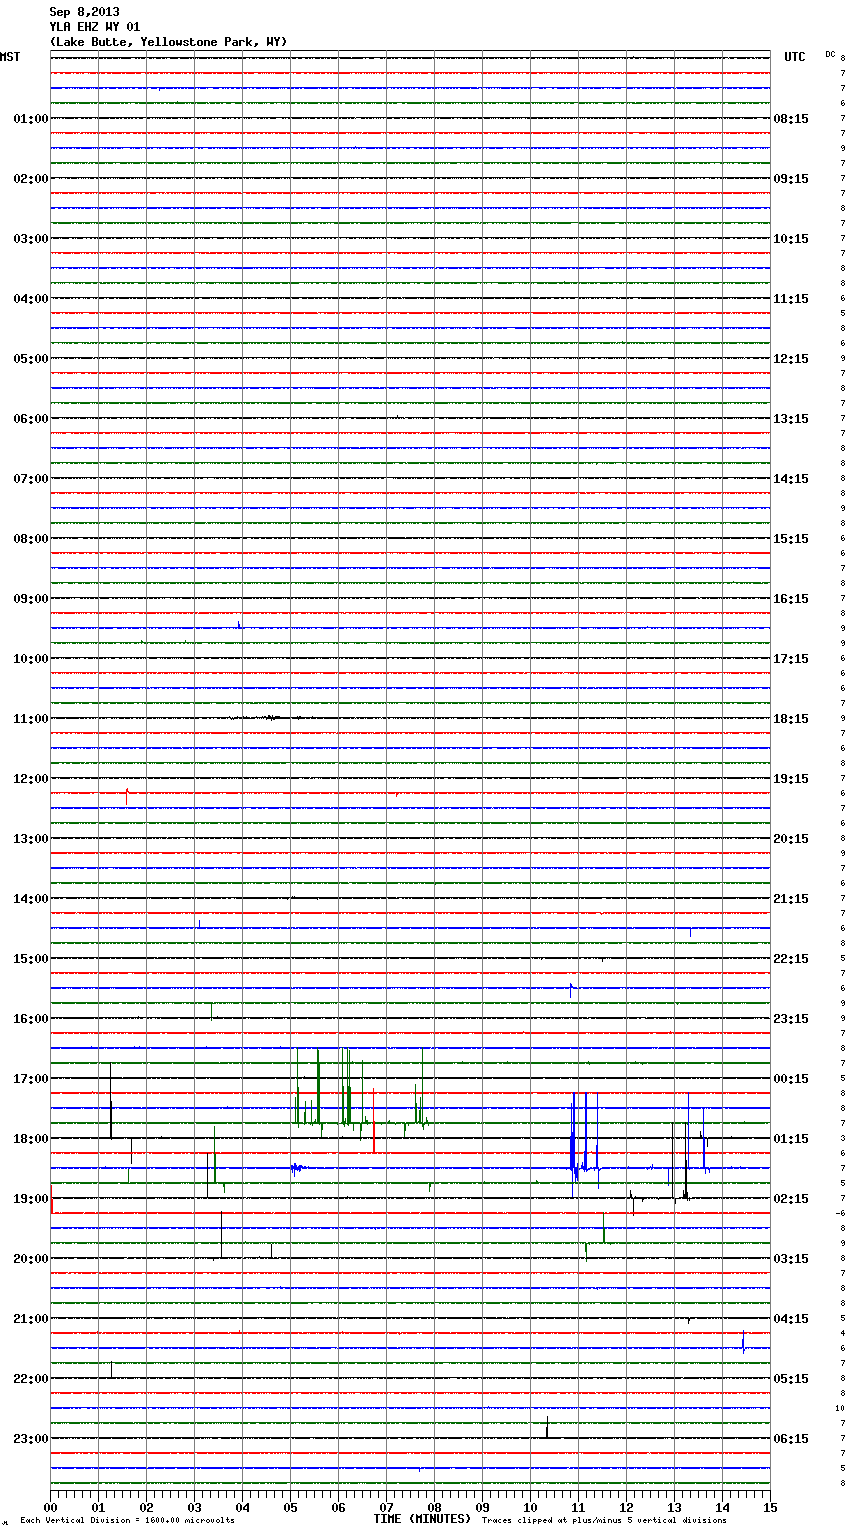This screenshot has height=1534, width=850.
Task: Click the 07:00 MST time label
Action: (x=31, y=479)
